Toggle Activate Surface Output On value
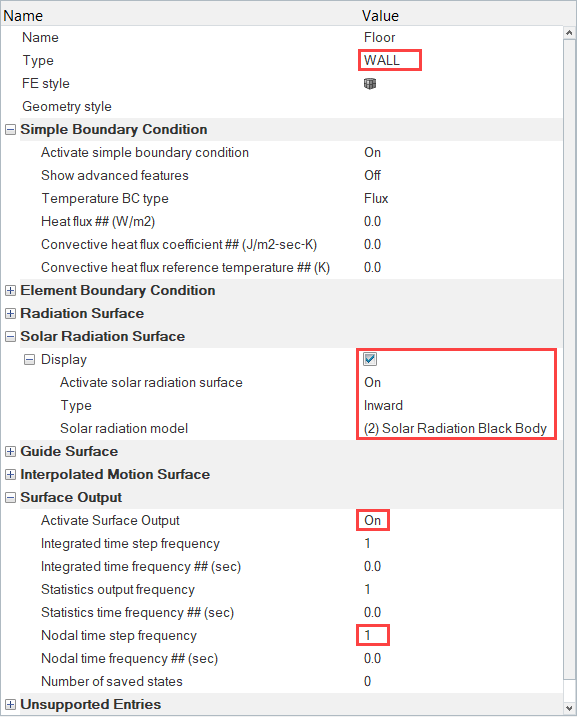The image size is (577, 717). 372,520
